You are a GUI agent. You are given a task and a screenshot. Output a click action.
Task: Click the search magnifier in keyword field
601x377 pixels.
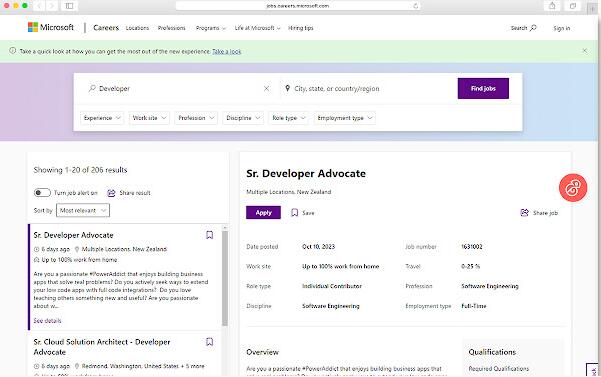tap(92, 89)
